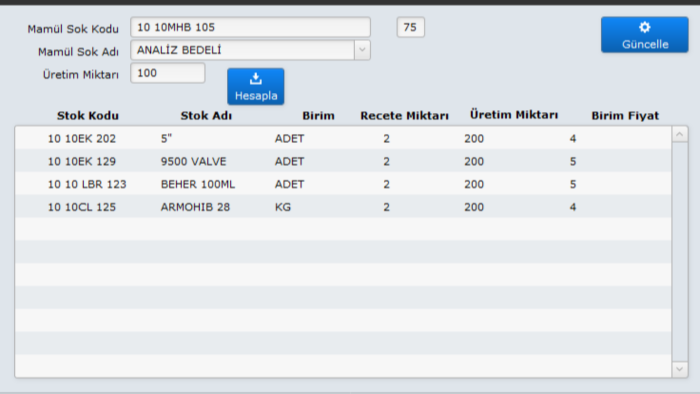Click the Recete Miktarı column header

pyautogui.click(x=404, y=116)
